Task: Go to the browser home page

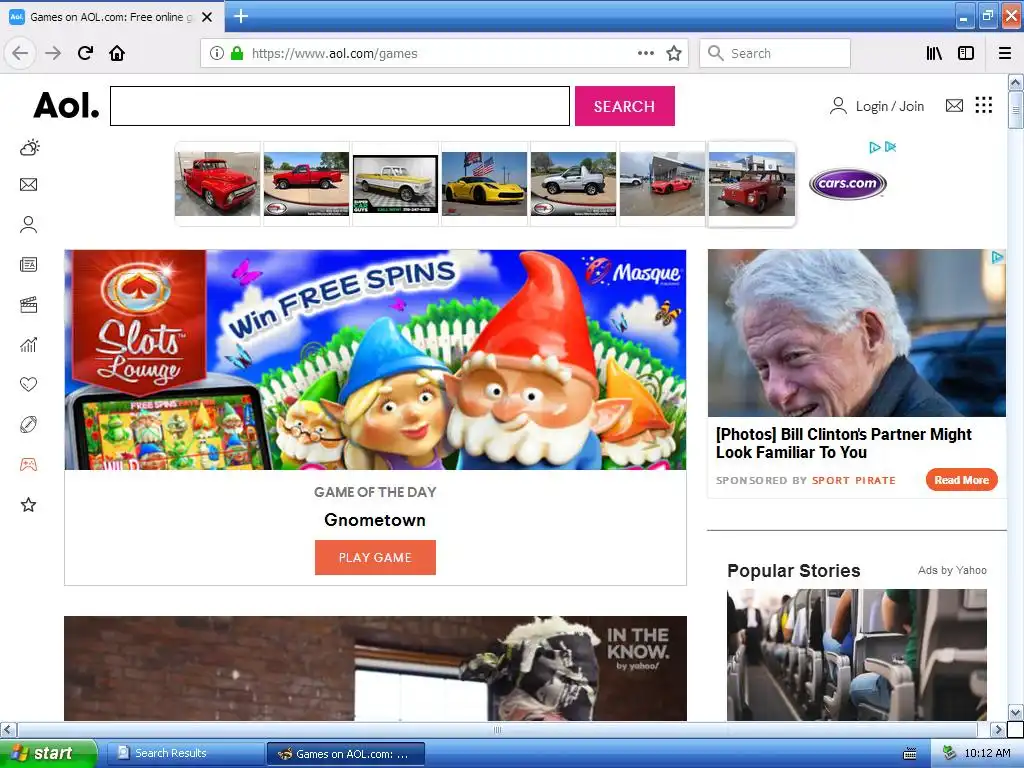Action: pos(117,53)
